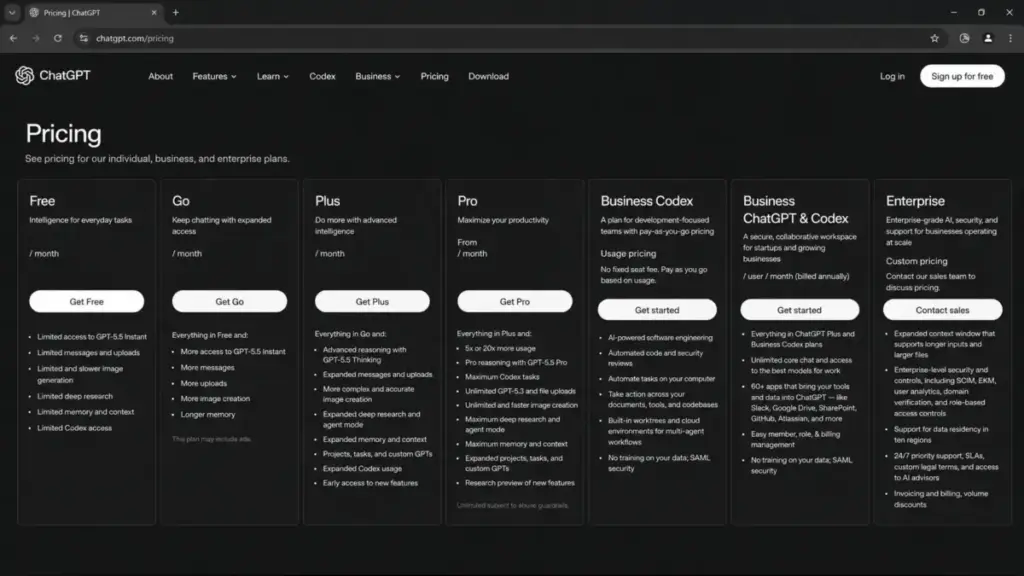Click 'Limited deep research' feature text
Viewport: 1024px width, 576px height.
(75, 396)
